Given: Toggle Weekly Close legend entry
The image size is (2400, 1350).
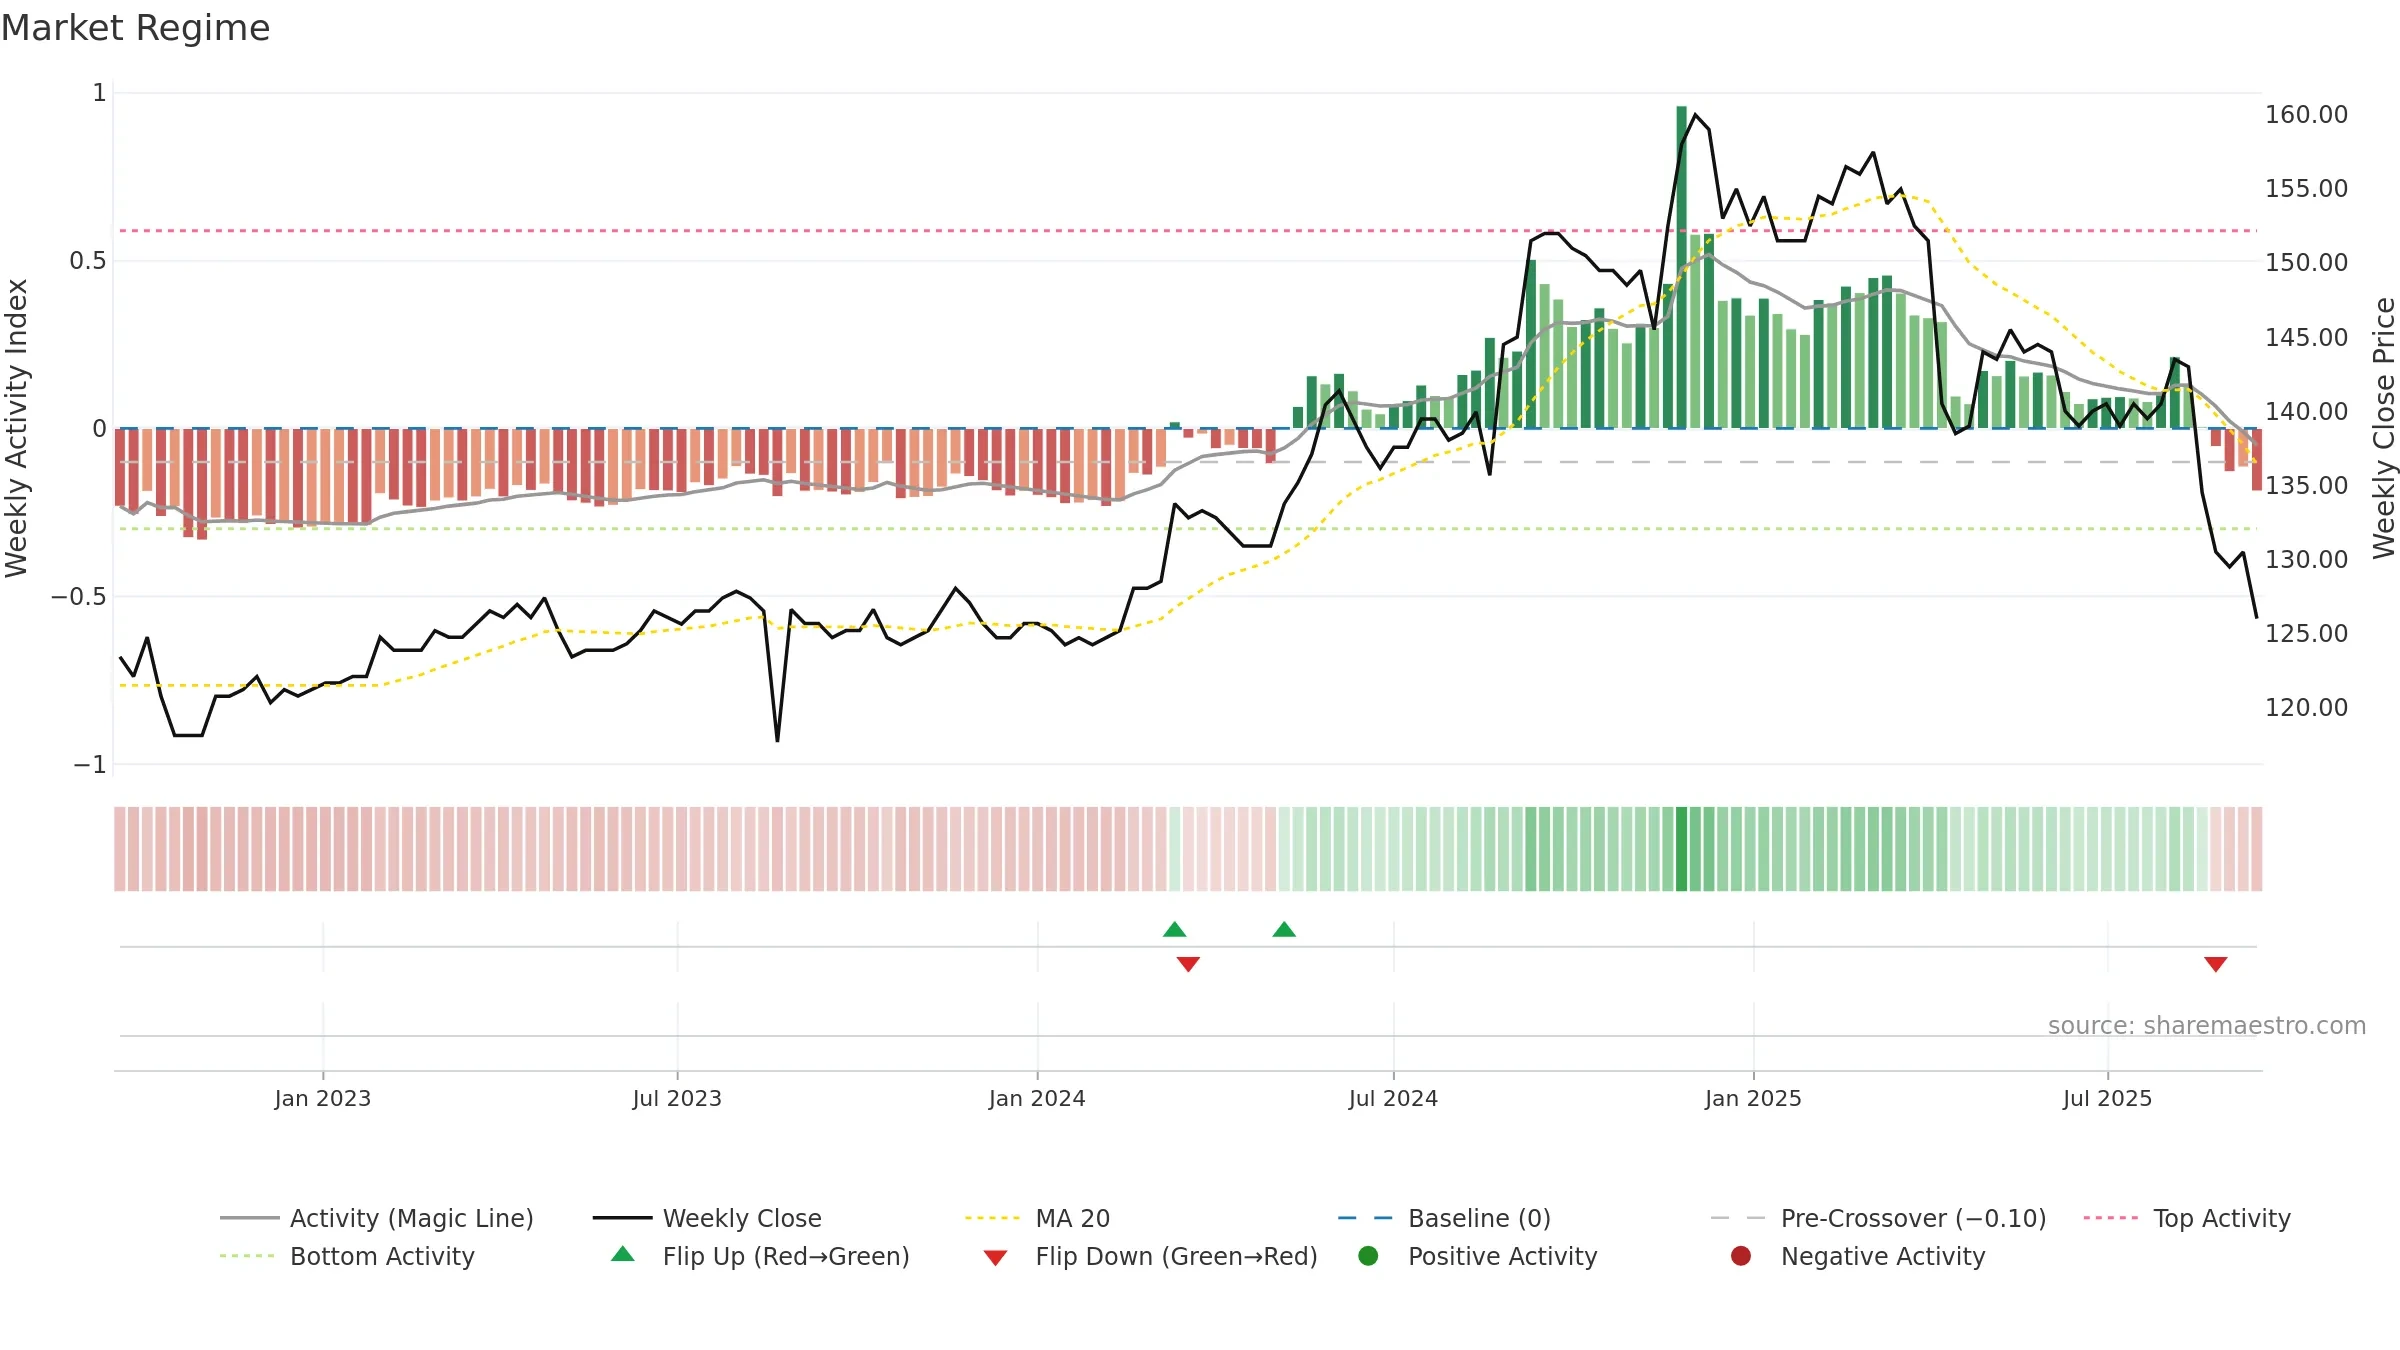Looking at the screenshot, I should point(707,1218).
